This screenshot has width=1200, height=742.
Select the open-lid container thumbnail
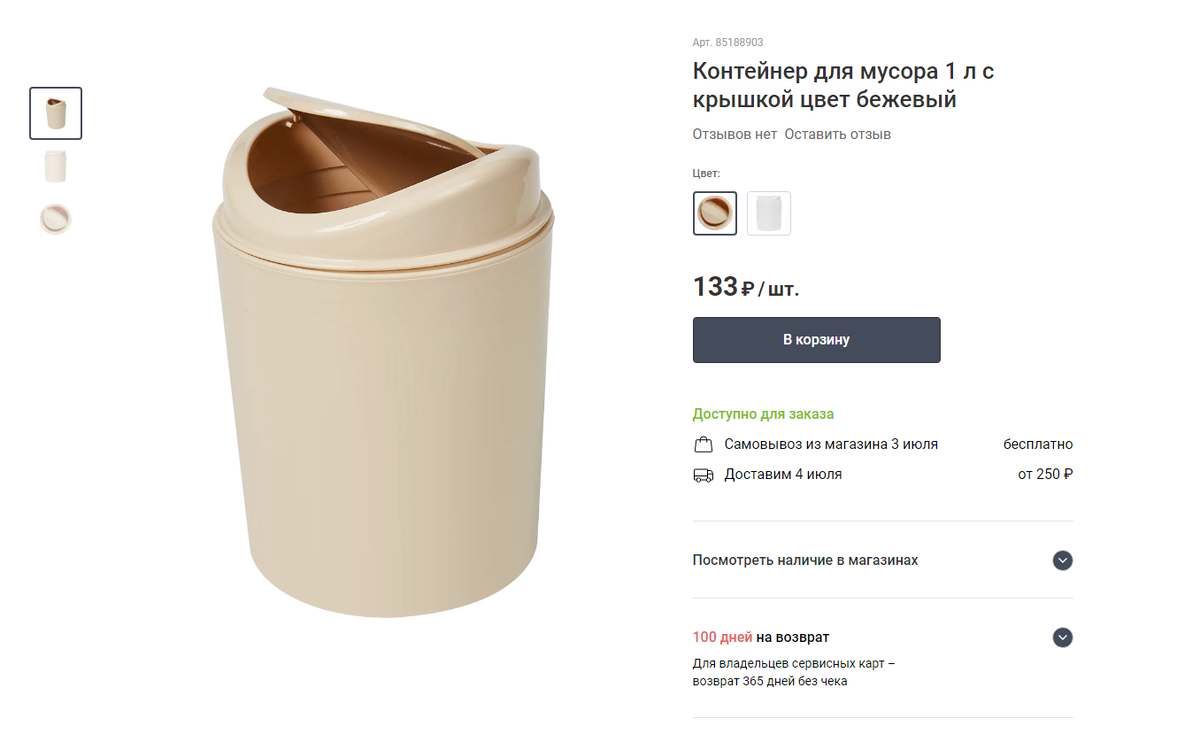click(55, 113)
